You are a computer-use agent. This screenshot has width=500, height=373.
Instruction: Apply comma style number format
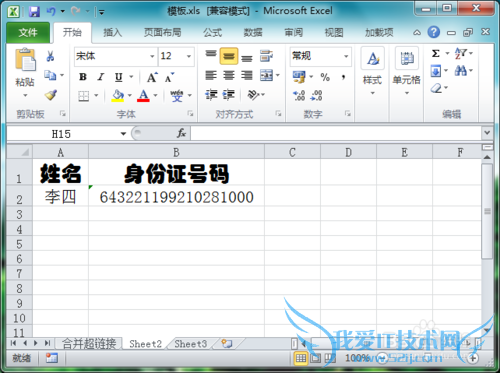(x=343, y=77)
